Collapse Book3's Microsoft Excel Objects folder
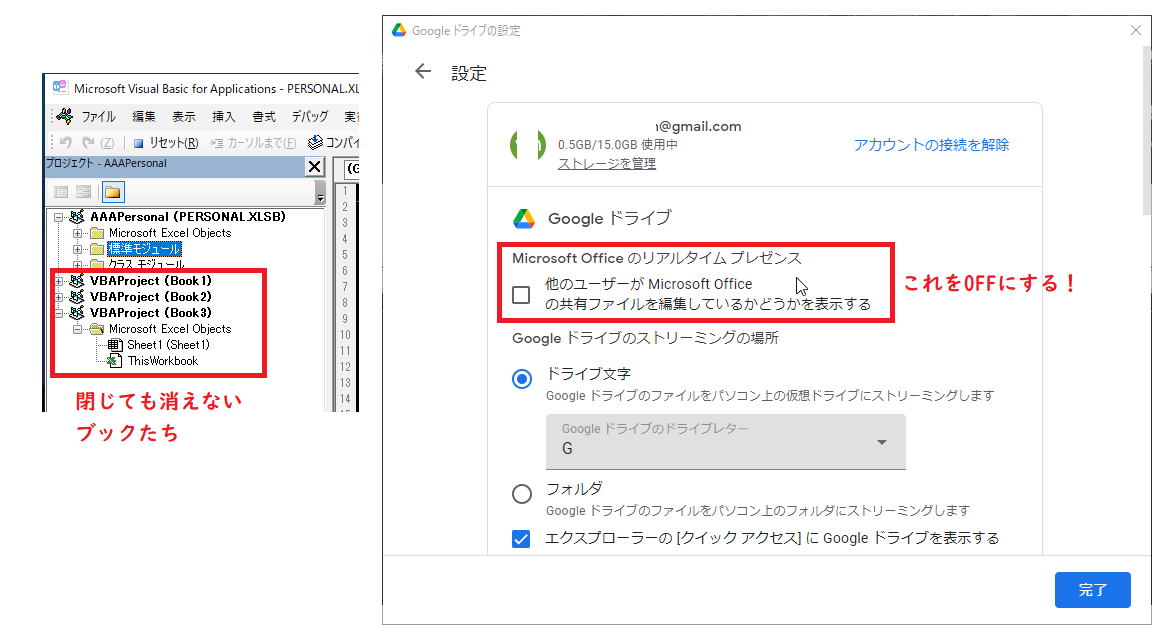 pyautogui.click(x=77, y=329)
